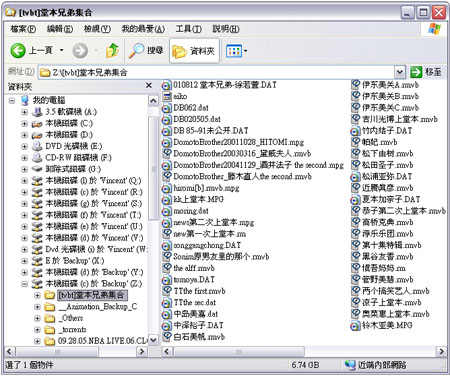The height and width of the screenshot is (376, 450).
Task: Open the 說明(H) menu
Action: click(226, 29)
